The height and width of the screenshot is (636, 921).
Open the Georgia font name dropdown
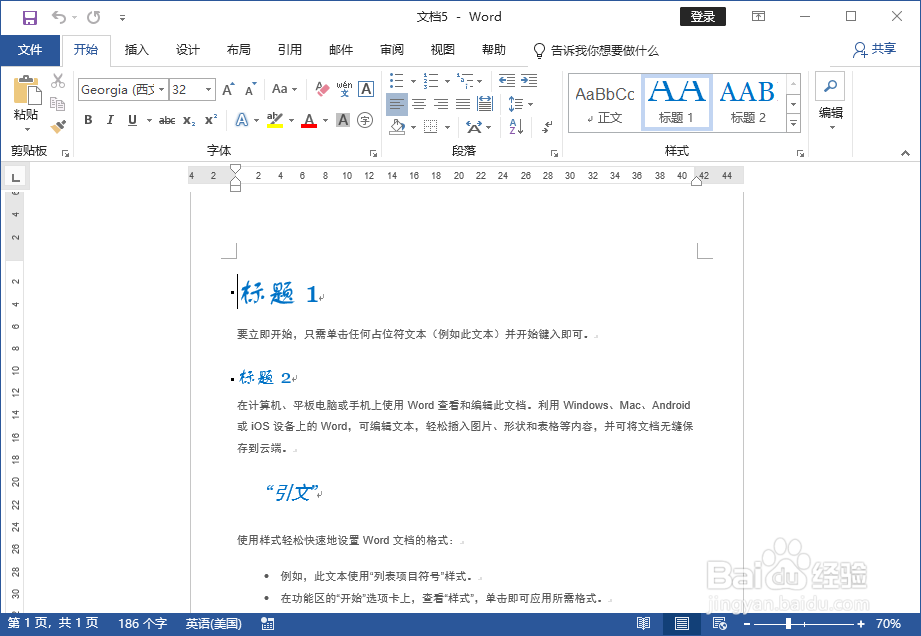click(x=162, y=90)
